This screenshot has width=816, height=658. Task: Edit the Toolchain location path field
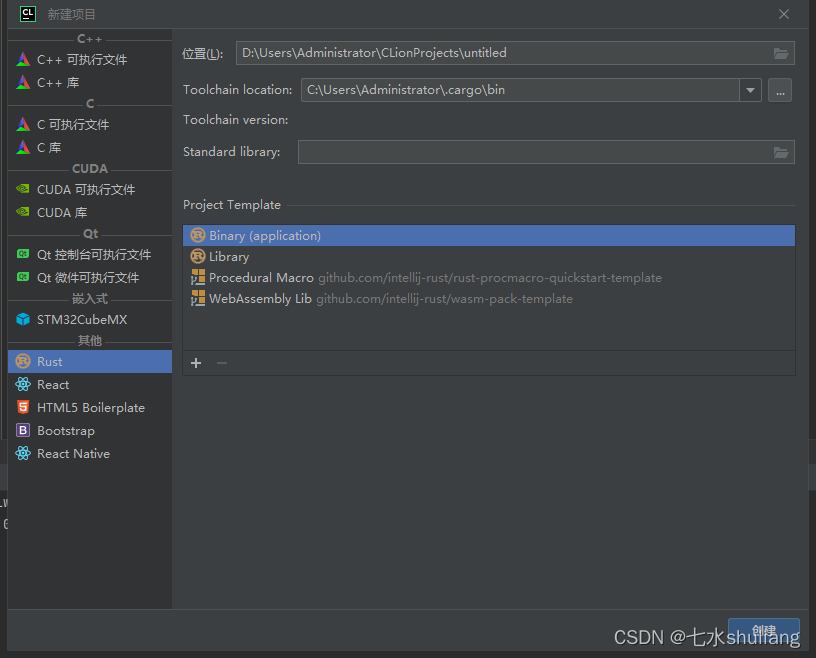(520, 90)
